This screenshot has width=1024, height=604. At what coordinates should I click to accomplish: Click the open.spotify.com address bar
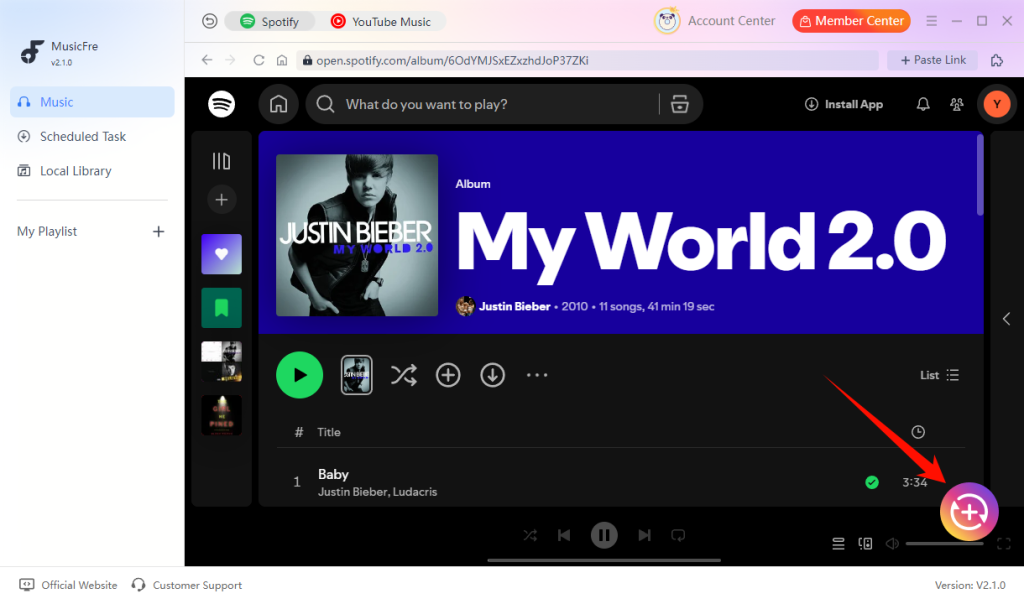587,60
